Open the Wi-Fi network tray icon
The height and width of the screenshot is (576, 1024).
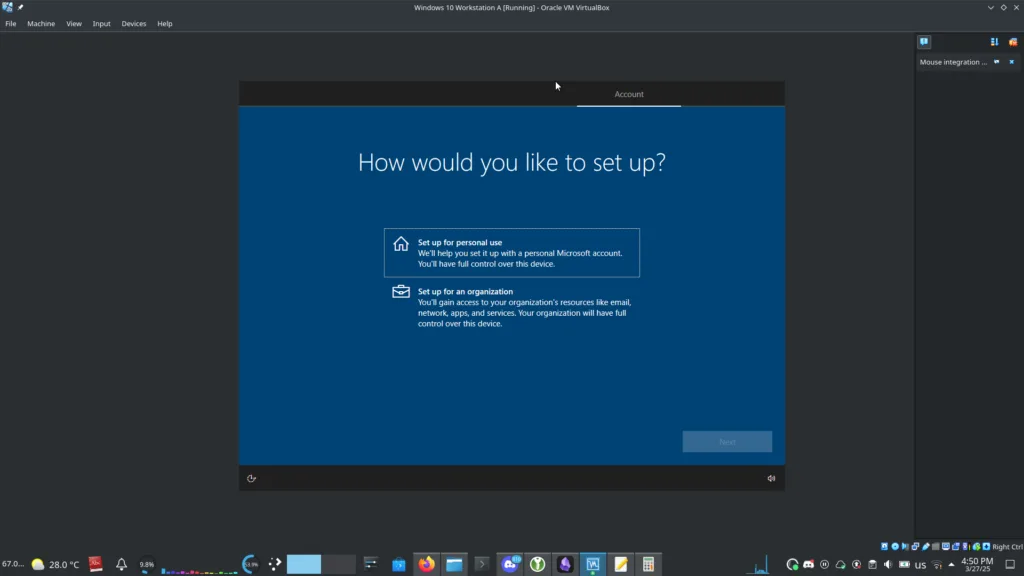937,564
